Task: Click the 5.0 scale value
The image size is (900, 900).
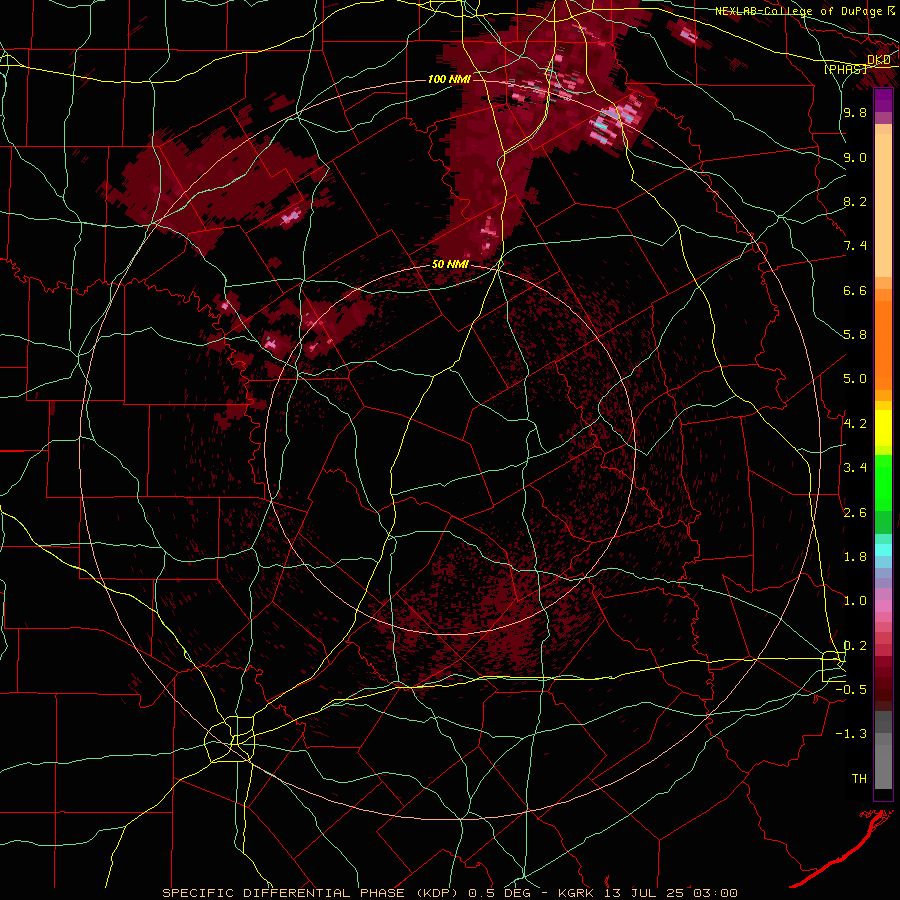Action: coord(855,379)
